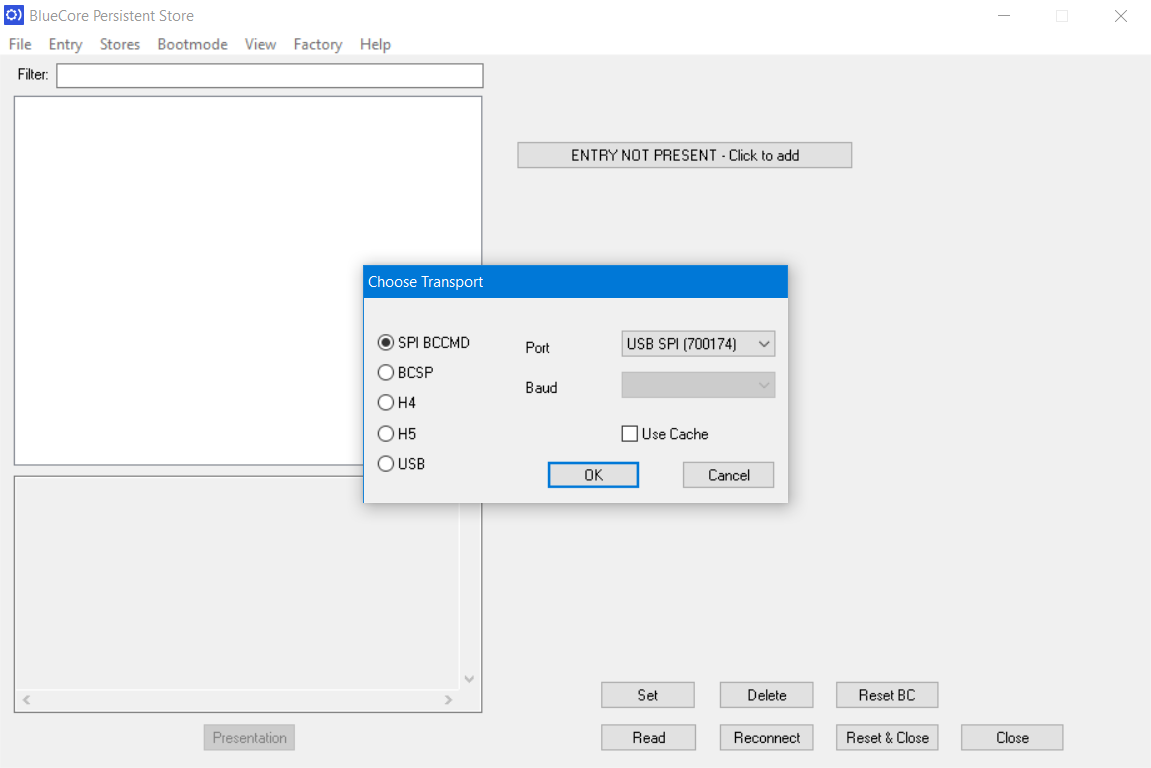Select the USB transport radio button
1151x768 pixels.
(x=386, y=463)
